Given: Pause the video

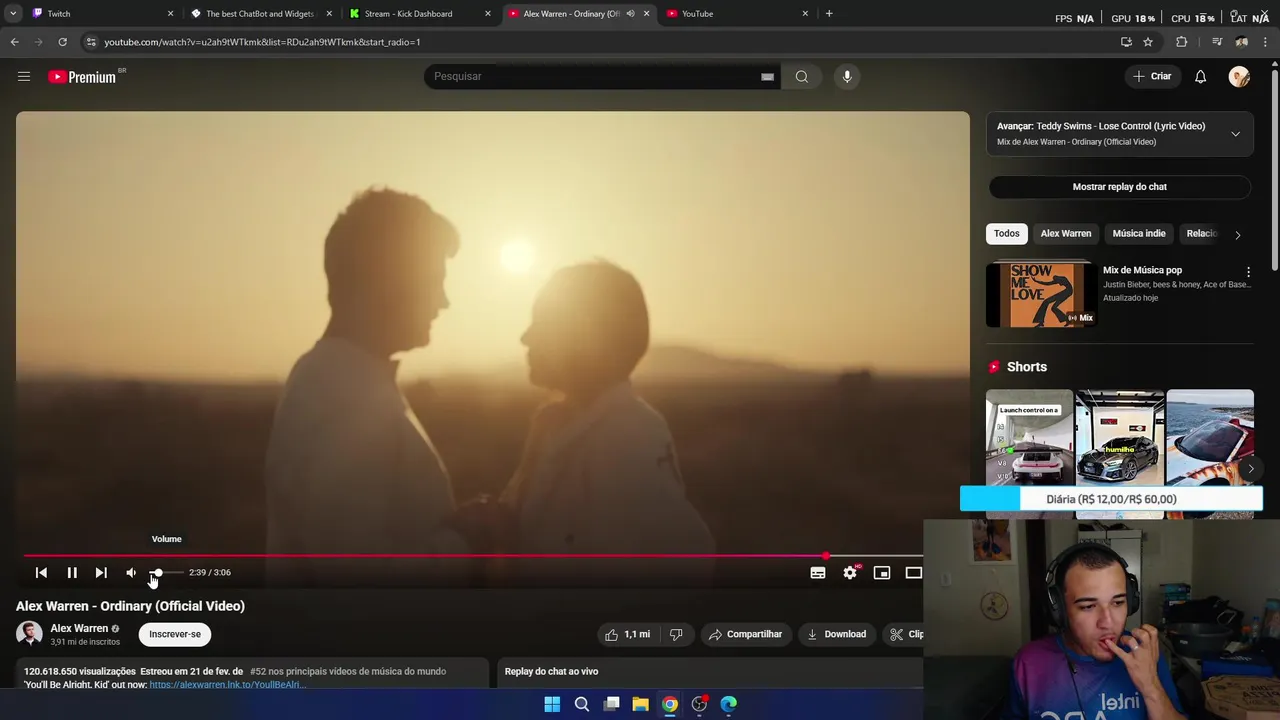Looking at the screenshot, I should (72, 572).
